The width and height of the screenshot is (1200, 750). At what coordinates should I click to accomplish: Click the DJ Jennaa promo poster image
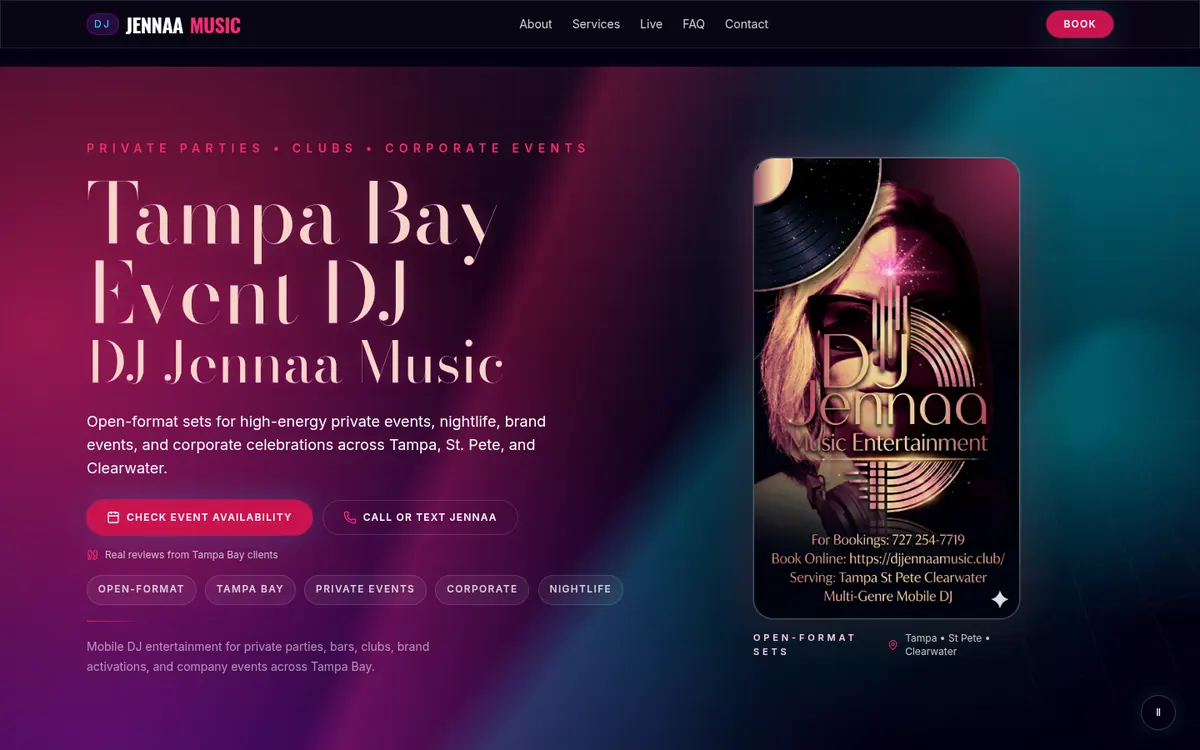coord(886,388)
